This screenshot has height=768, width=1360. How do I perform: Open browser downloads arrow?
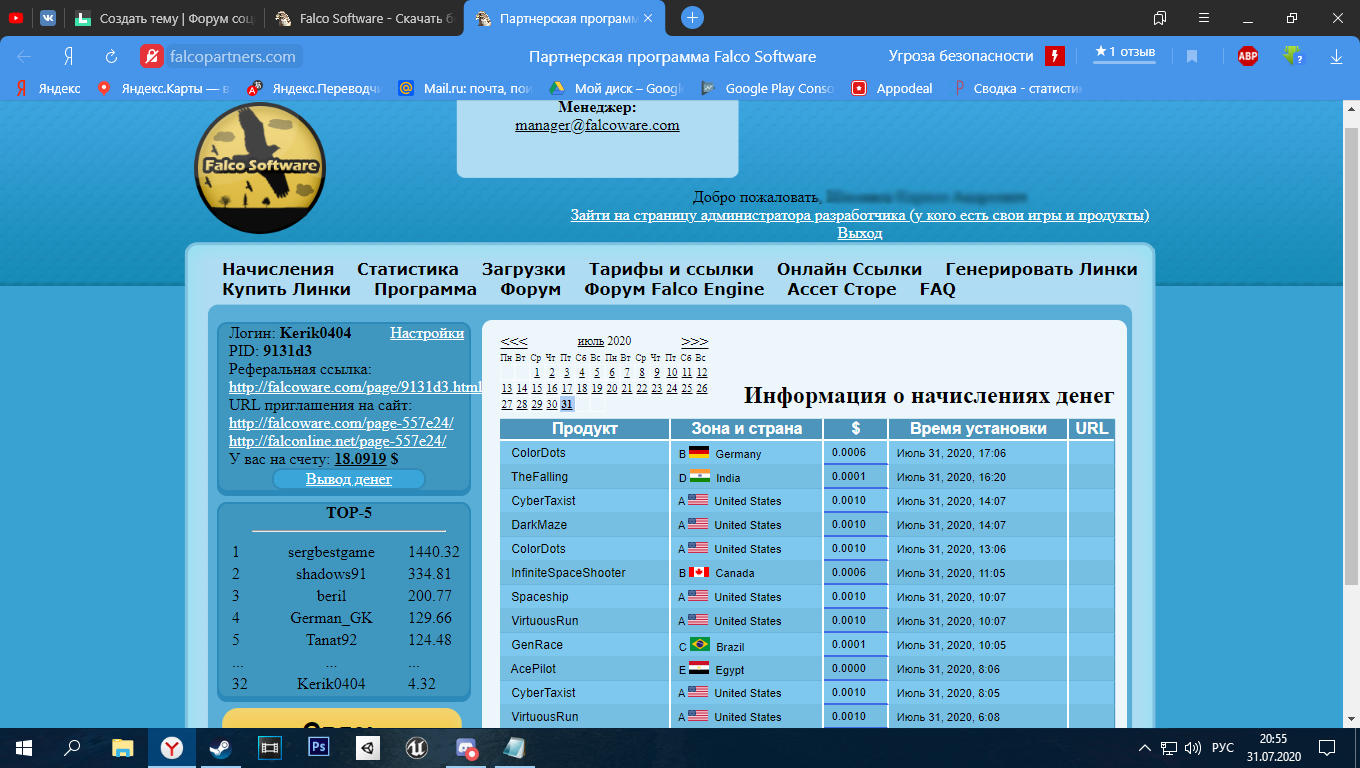1336,57
